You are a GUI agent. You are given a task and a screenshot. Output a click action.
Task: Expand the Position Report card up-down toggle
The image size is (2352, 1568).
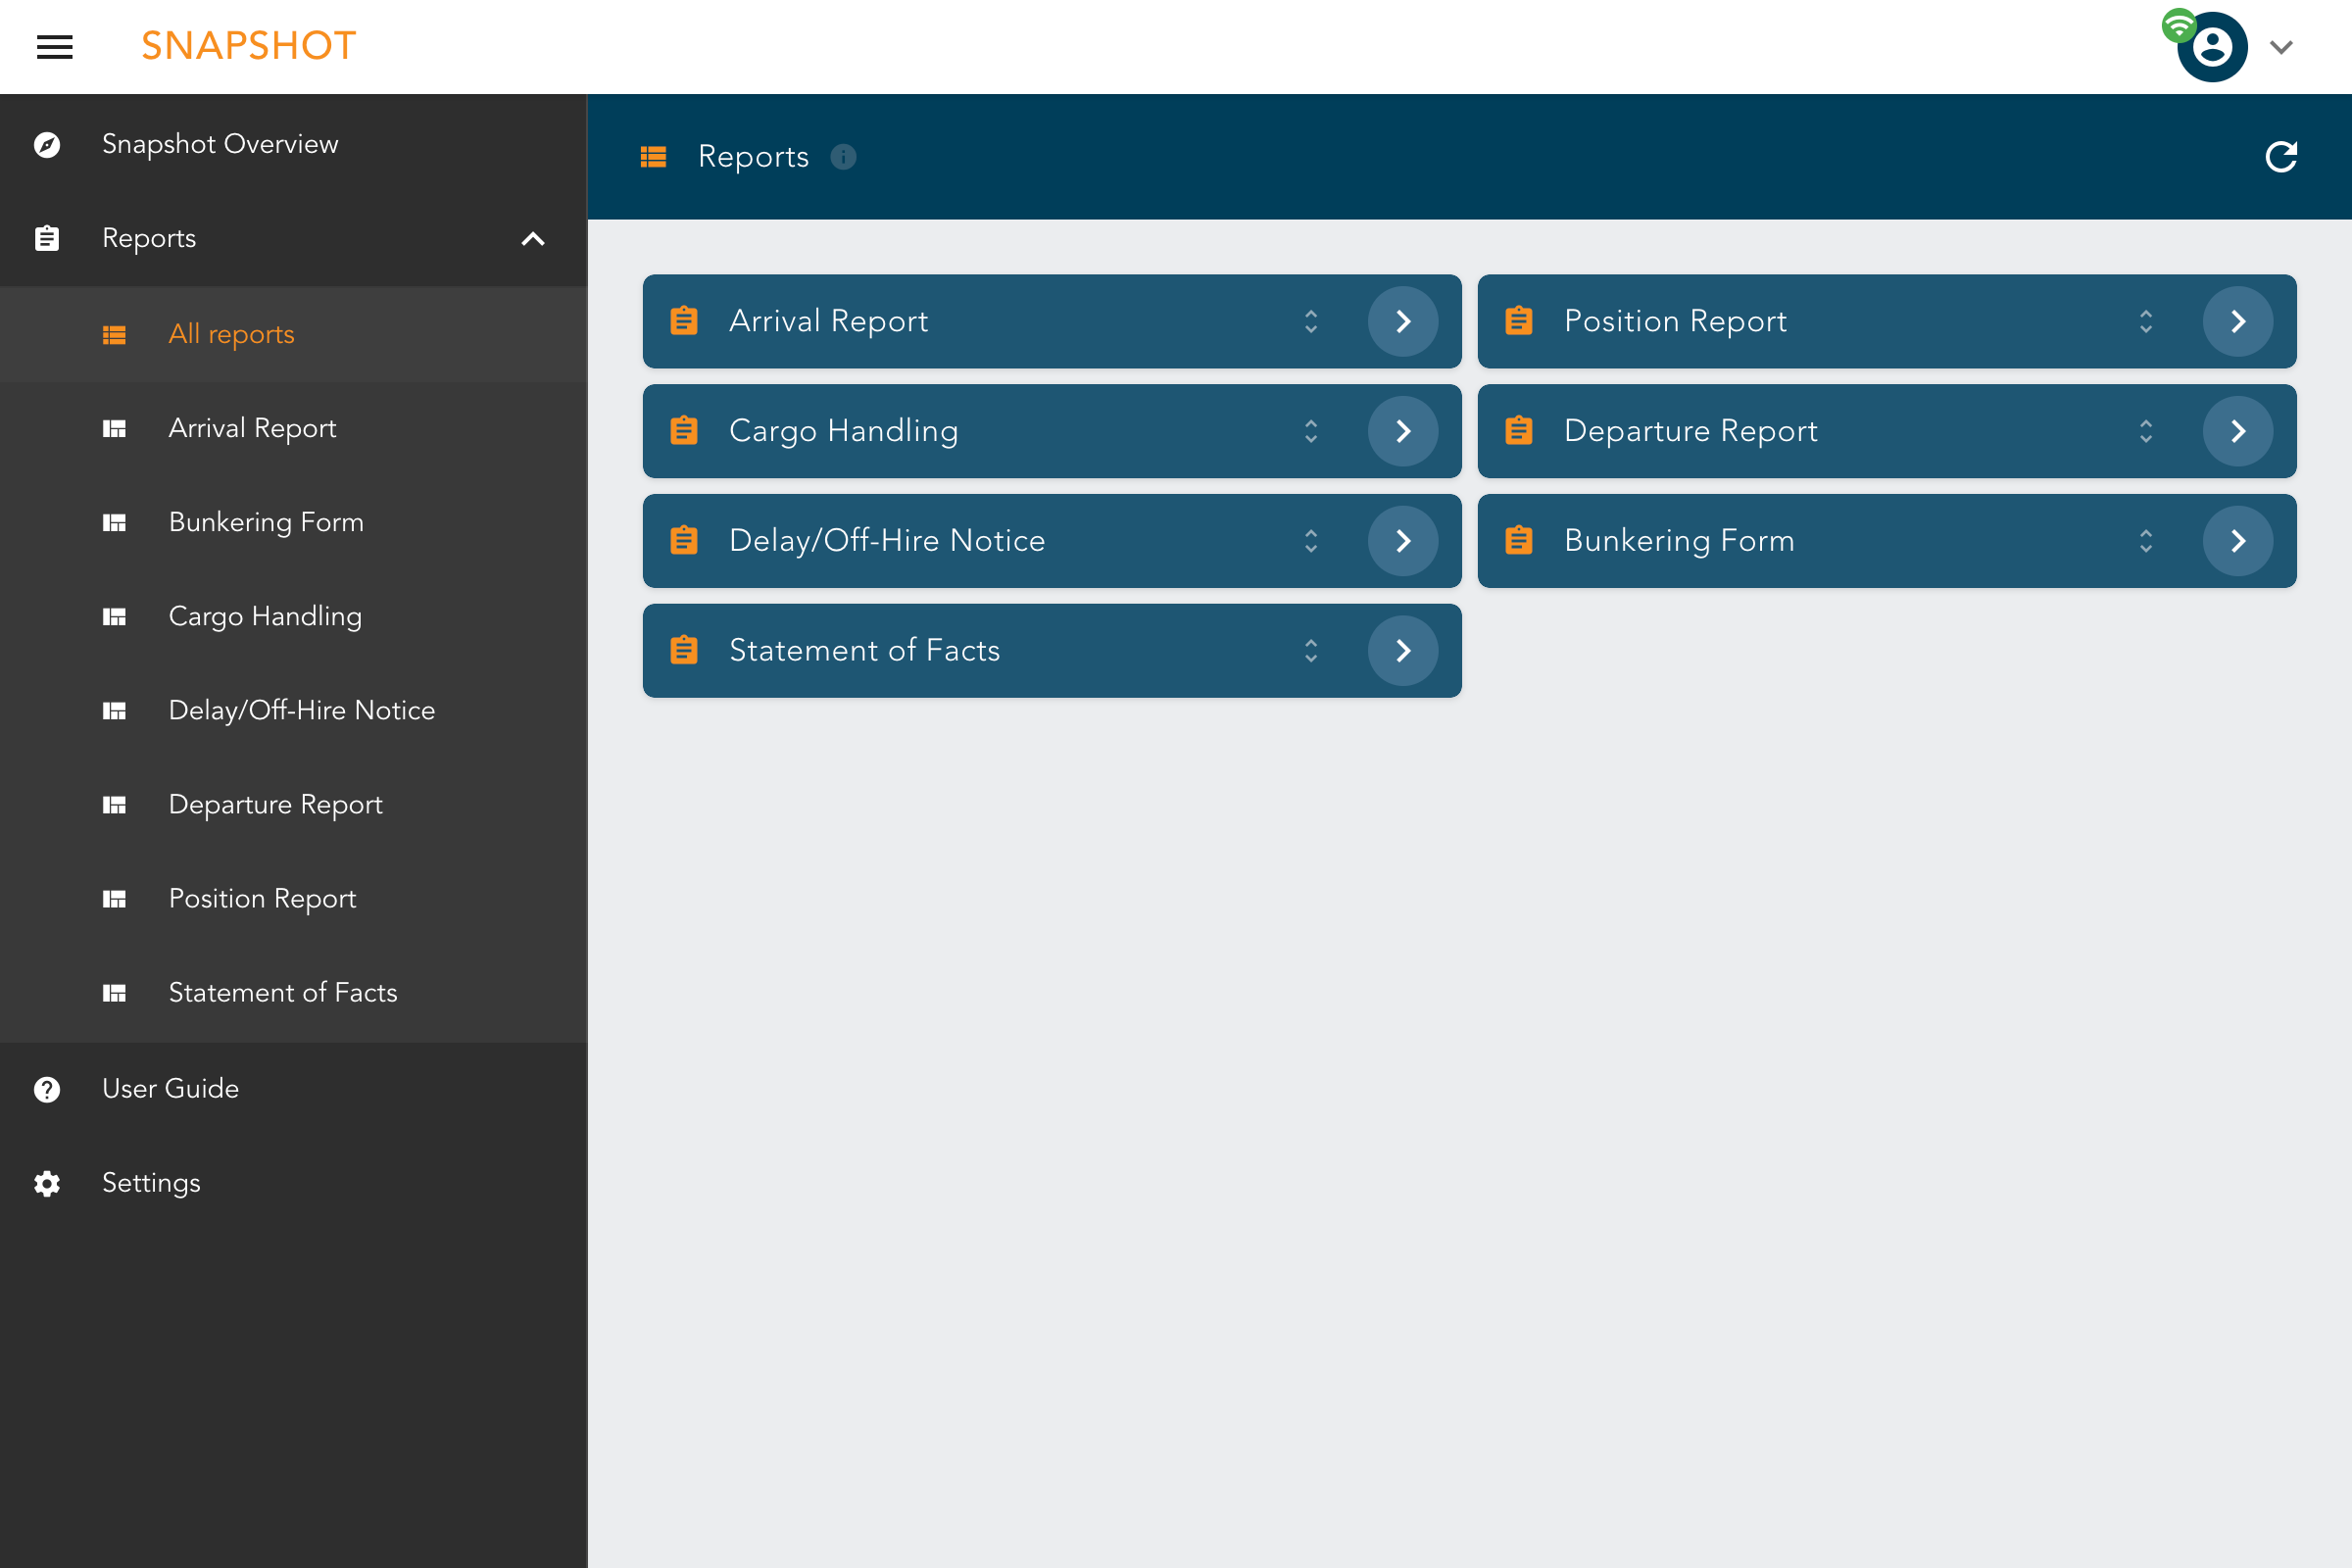point(2146,321)
